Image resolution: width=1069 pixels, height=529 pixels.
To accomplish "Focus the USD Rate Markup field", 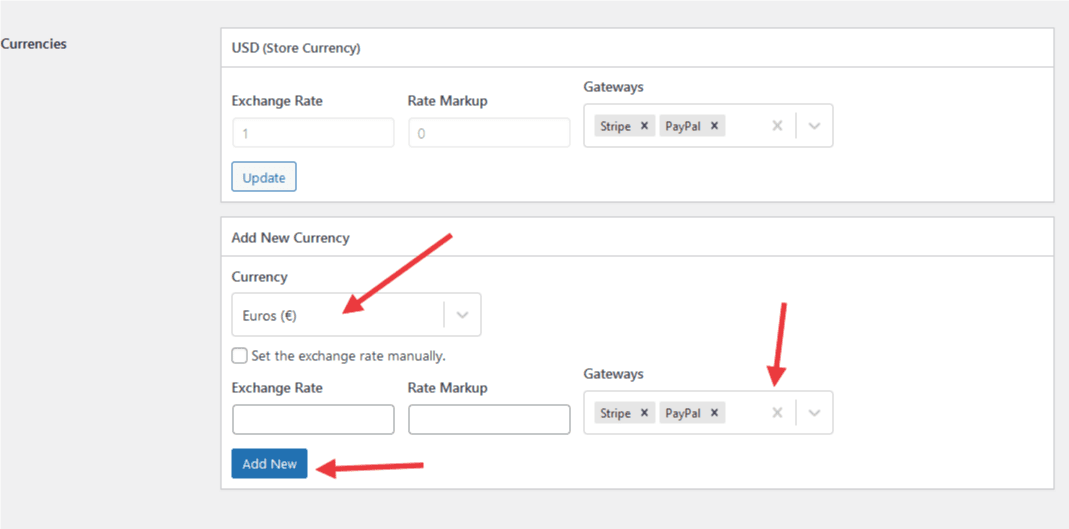I will tap(489, 133).
